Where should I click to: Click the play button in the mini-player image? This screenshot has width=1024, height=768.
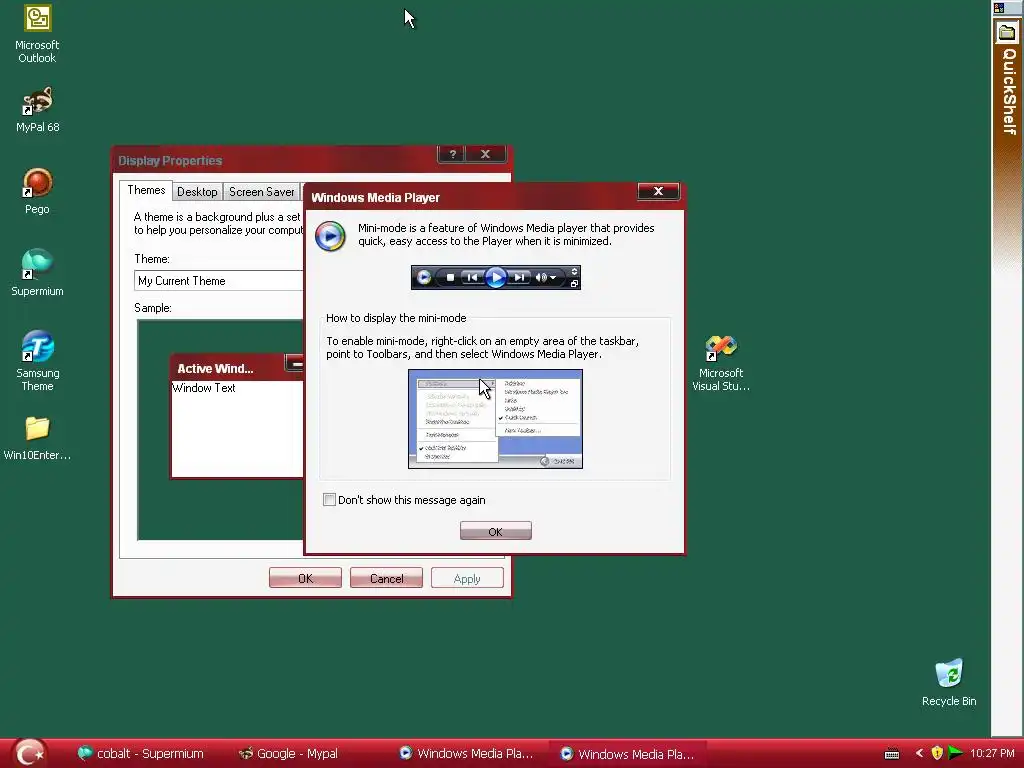pyautogui.click(x=496, y=278)
